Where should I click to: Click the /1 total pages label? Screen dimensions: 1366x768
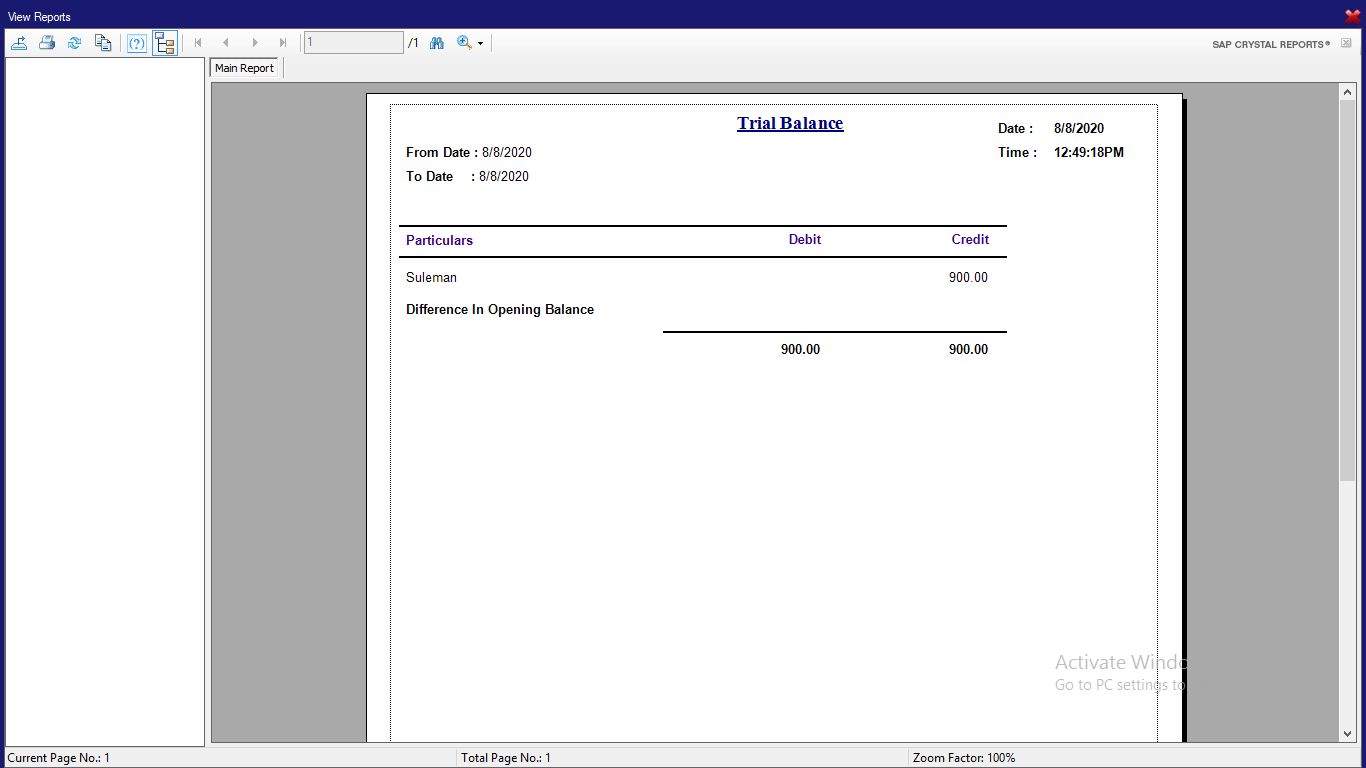click(x=414, y=43)
